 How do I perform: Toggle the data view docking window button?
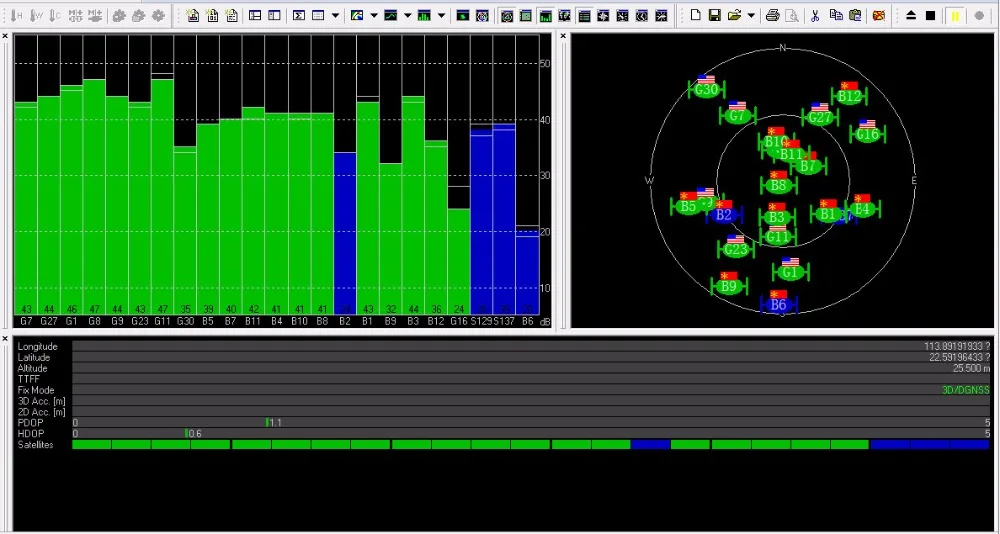584,15
